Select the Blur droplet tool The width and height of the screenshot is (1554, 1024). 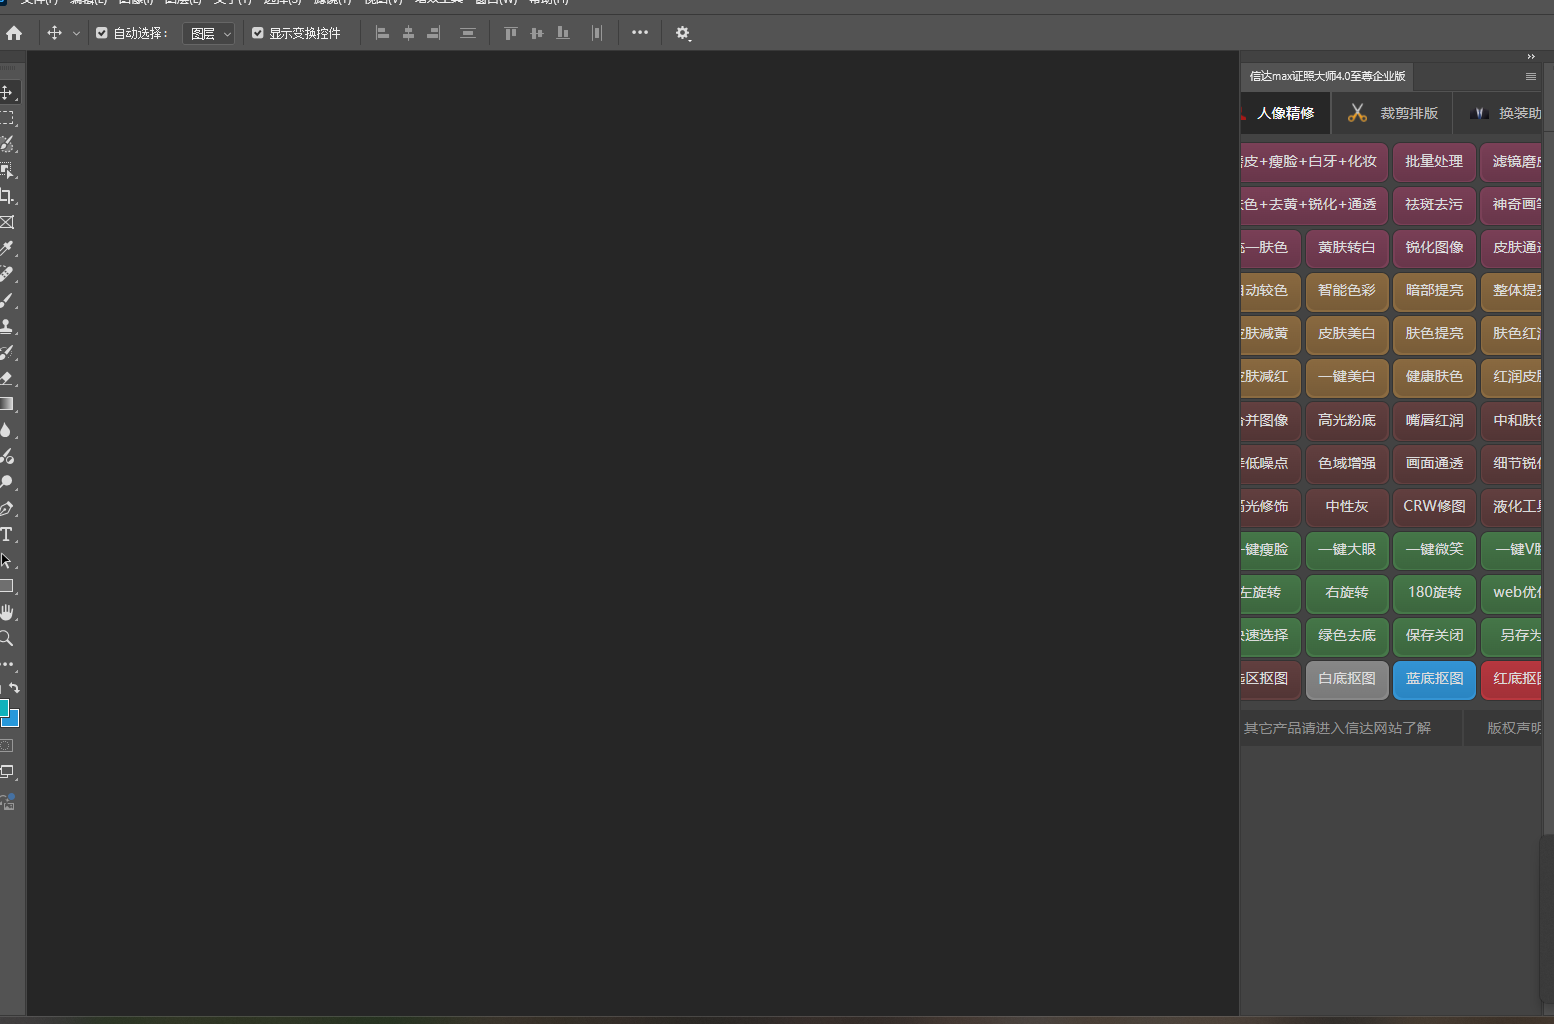coord(7,430)
